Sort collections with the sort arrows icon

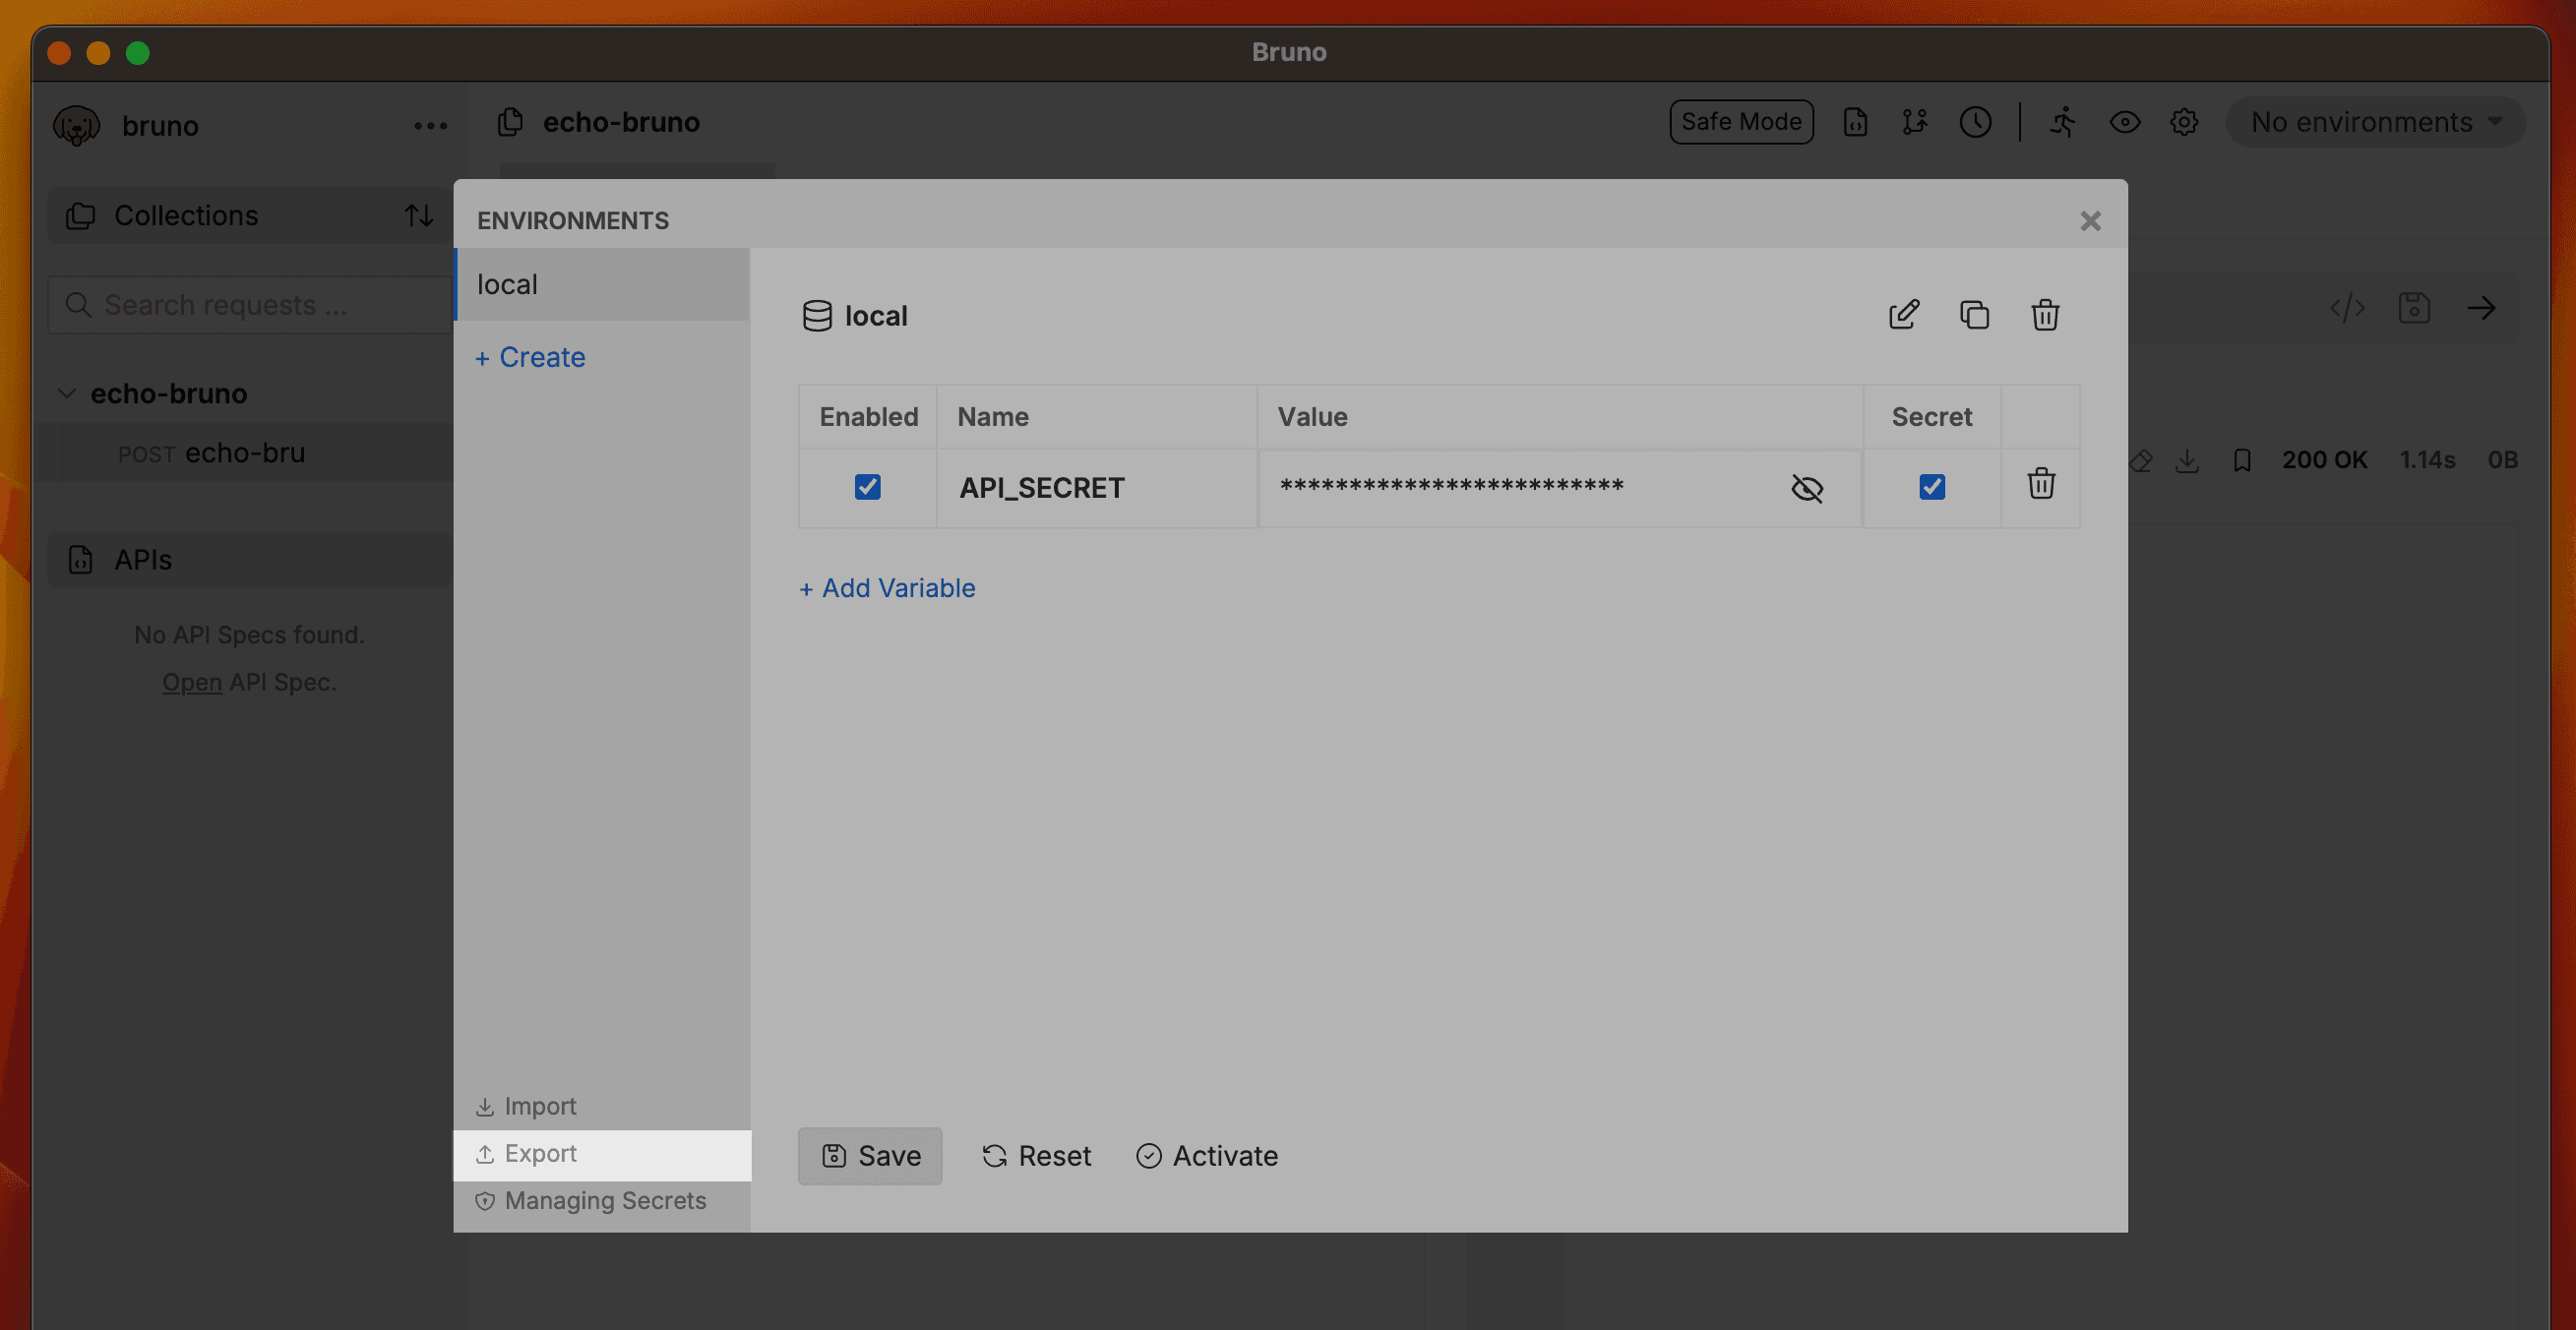[x=419, y=215]
